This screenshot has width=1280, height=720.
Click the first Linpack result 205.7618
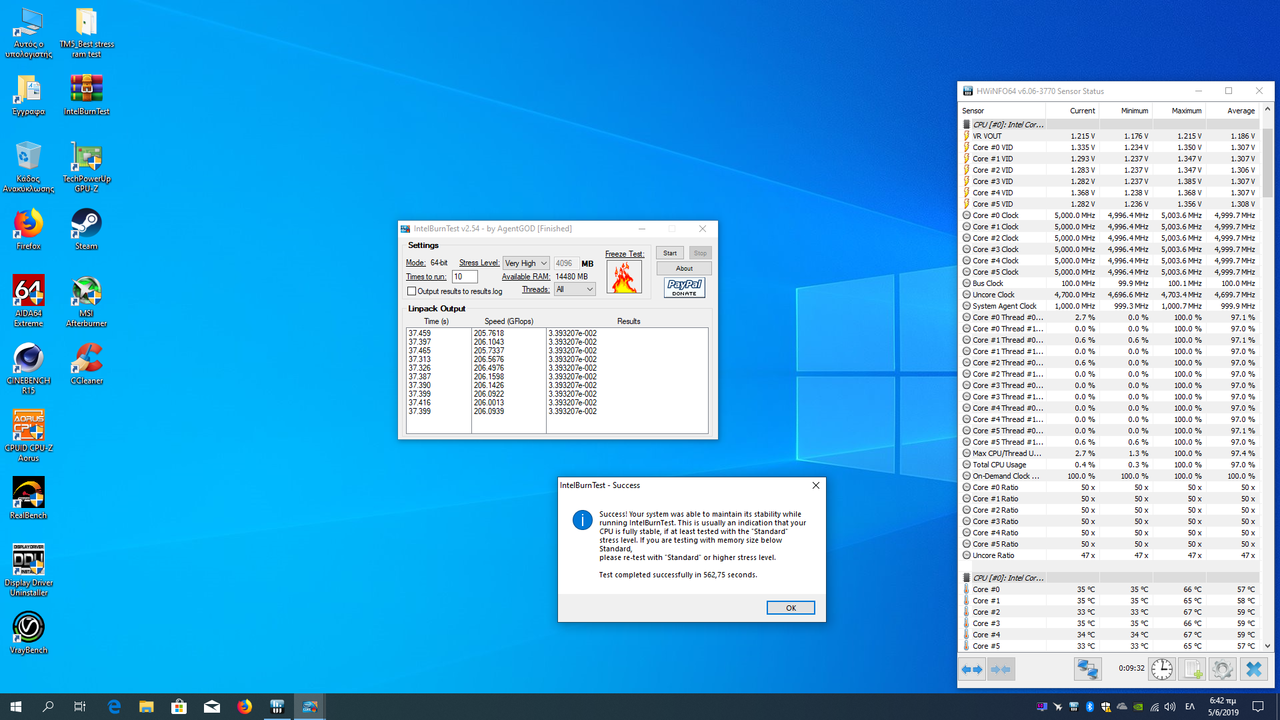tap(489, 333)
